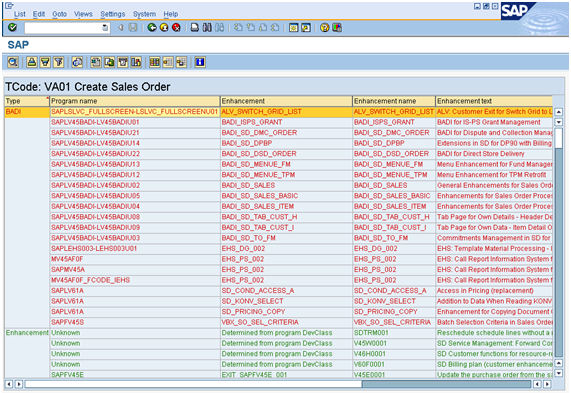Collapse the command field with the left arrow
The image size is (571, 393).
point(121,28)
